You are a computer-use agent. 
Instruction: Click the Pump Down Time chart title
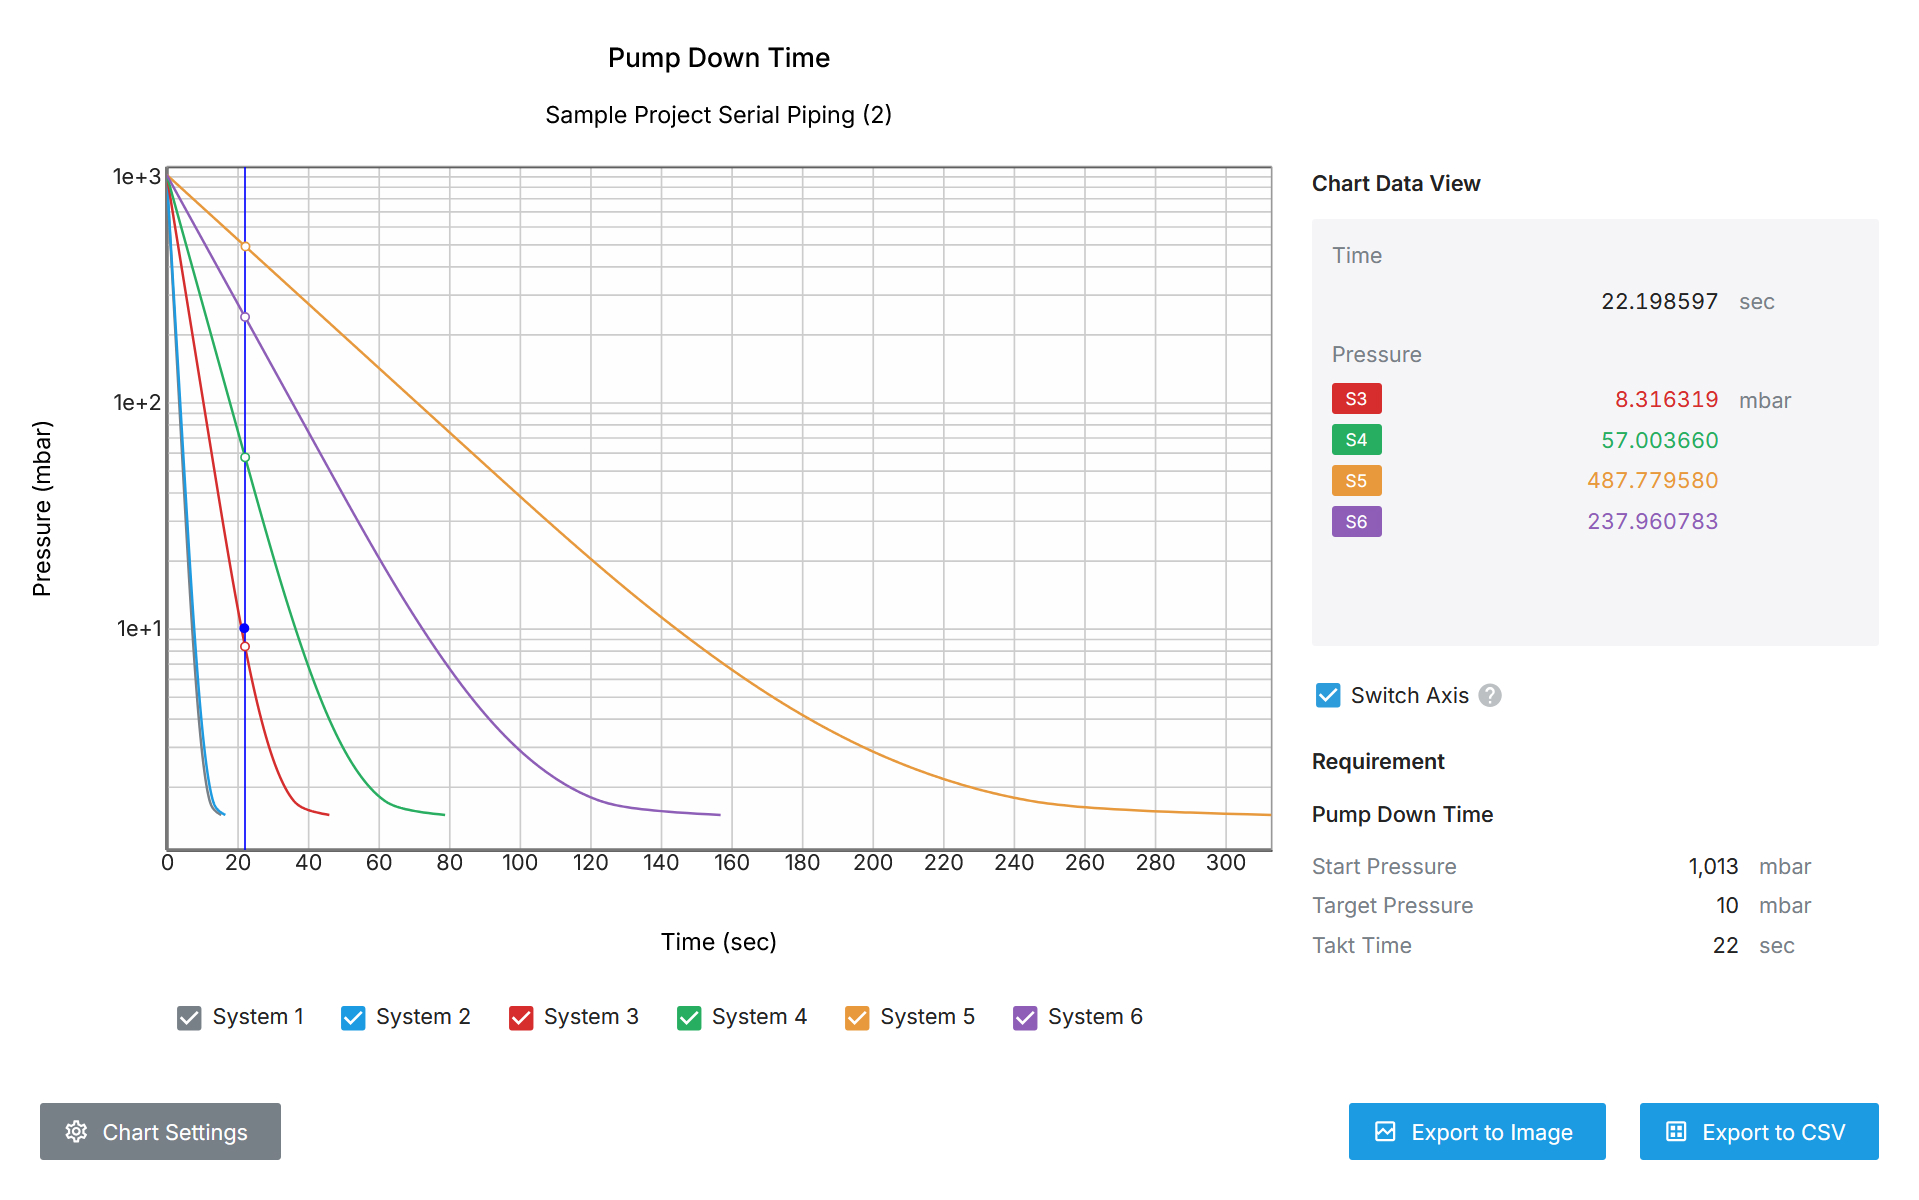[719, 58]
